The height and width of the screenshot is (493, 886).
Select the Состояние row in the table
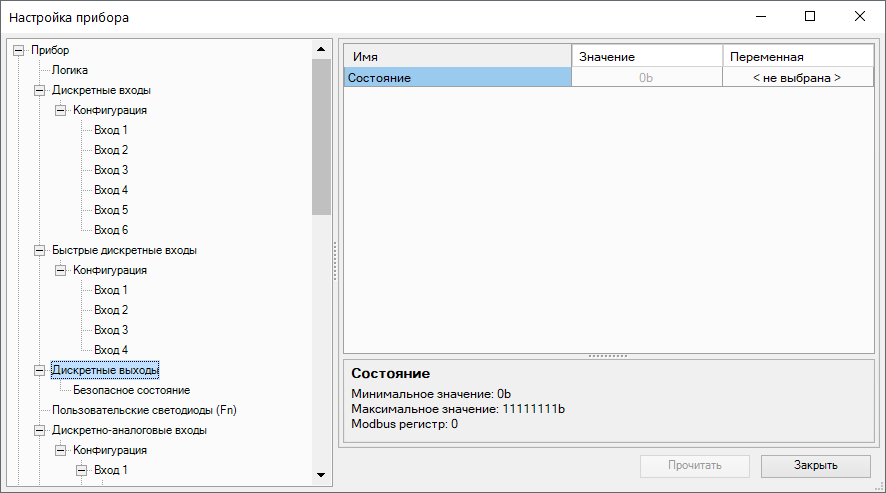[457, 78]
